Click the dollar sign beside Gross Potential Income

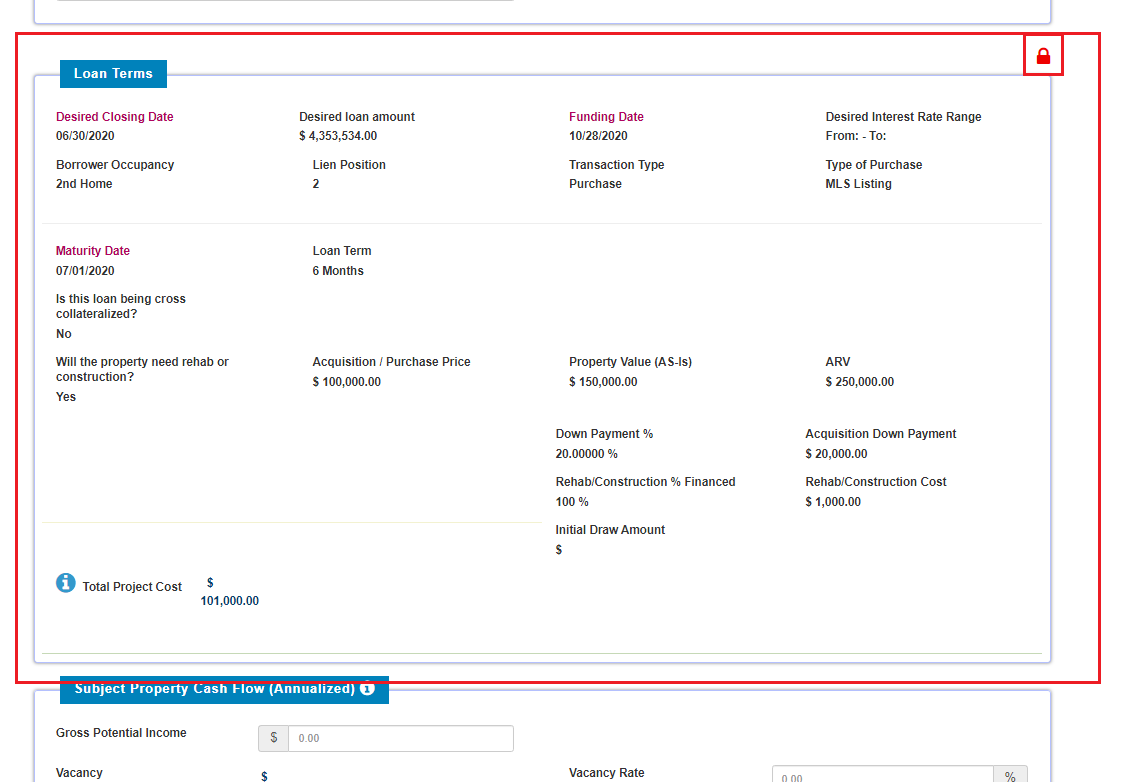(273, 738)
